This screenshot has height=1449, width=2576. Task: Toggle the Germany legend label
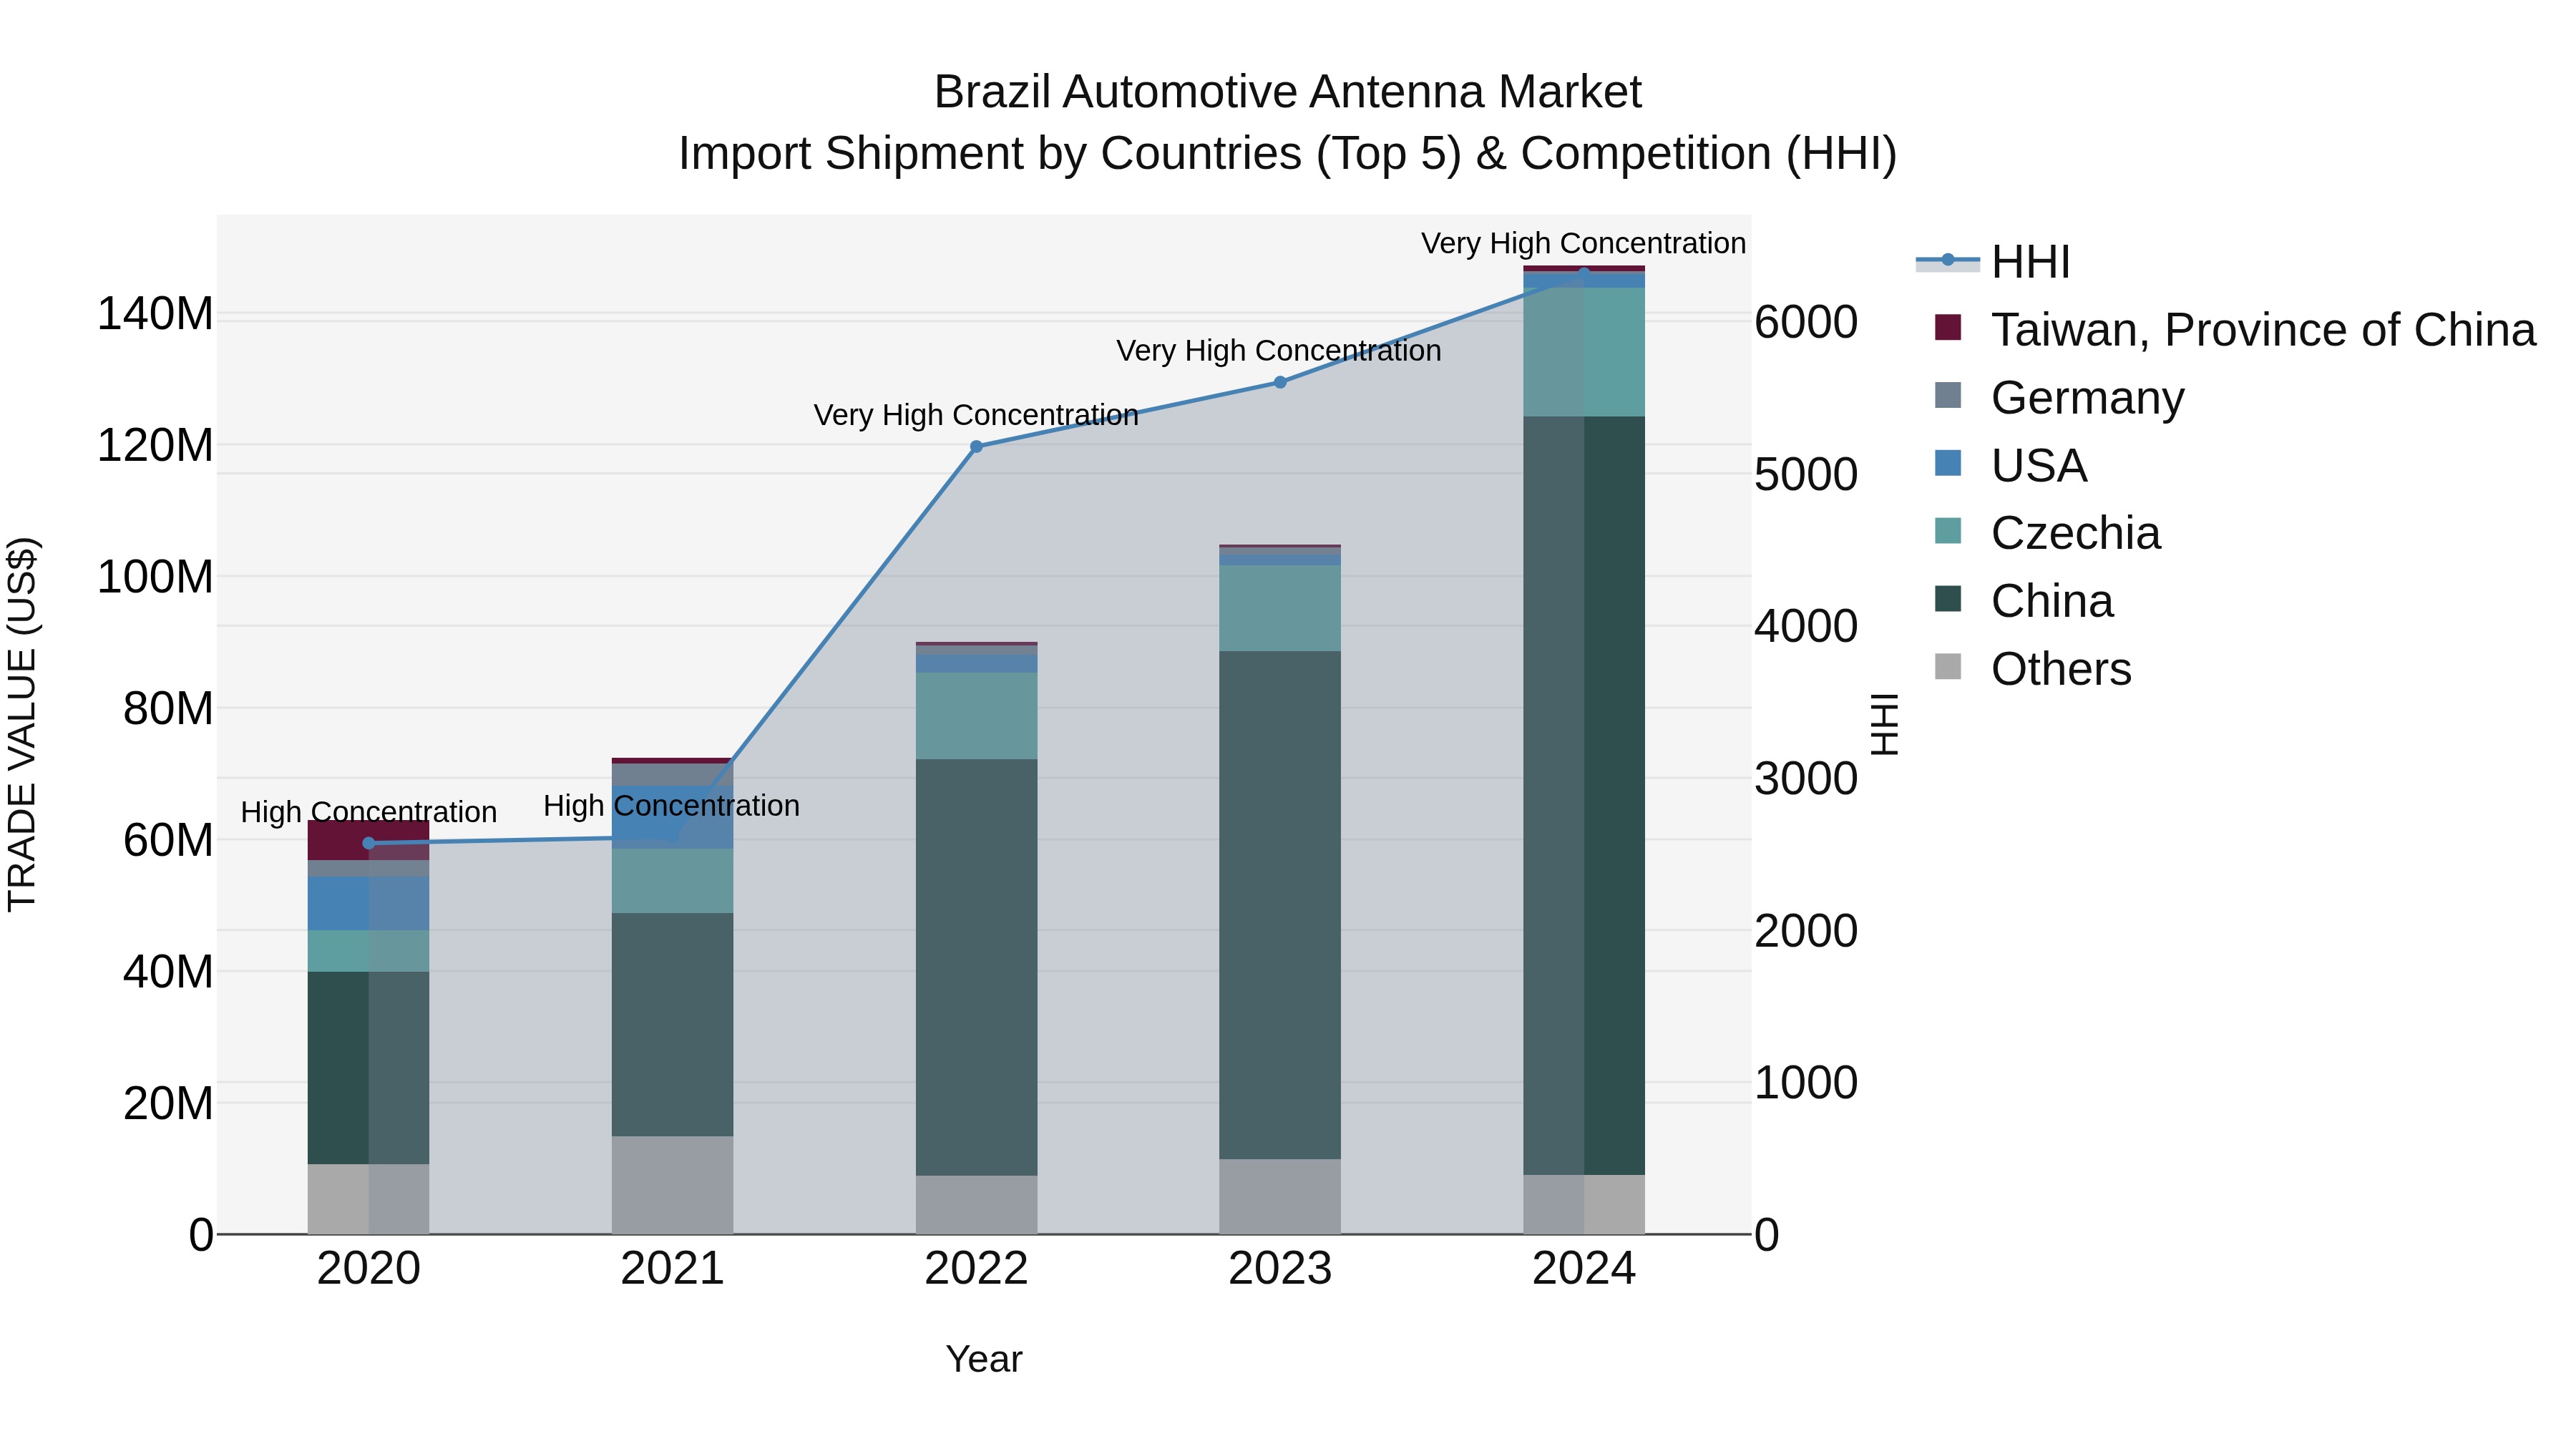coord(2087,398)
